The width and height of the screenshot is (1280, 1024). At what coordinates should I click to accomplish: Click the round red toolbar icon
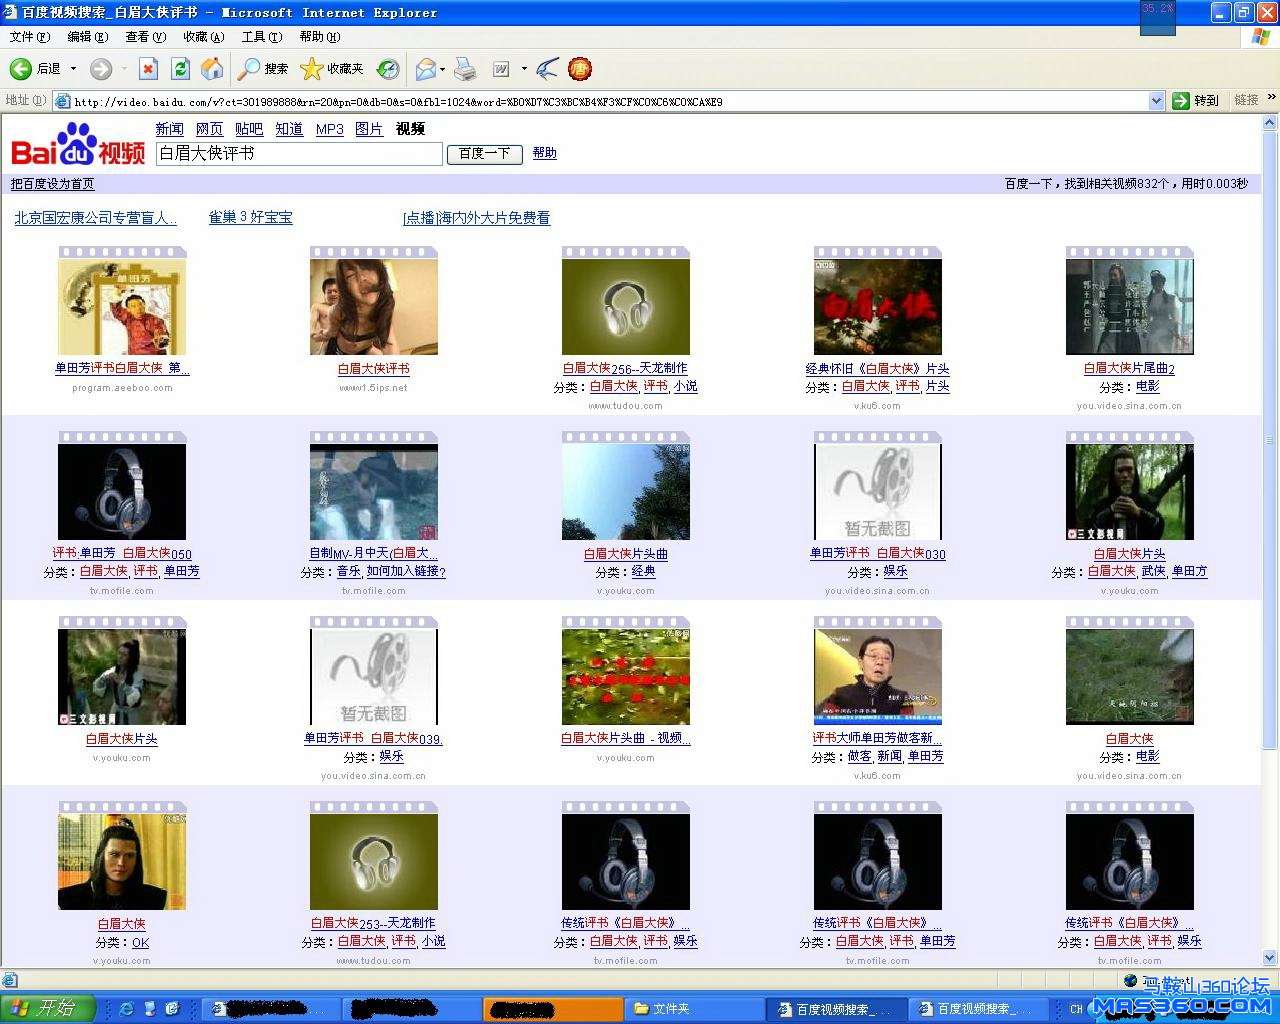point(580,69)
